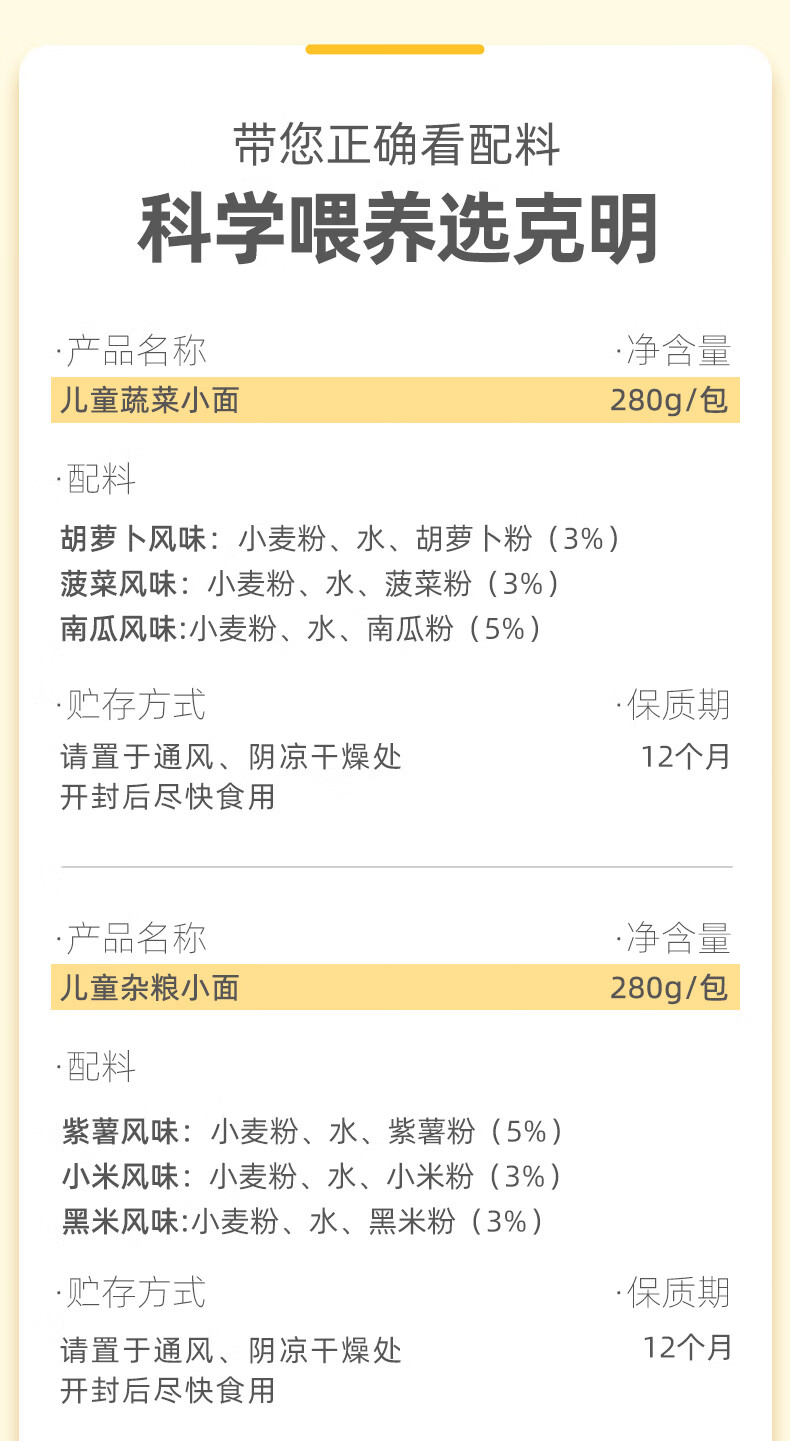
Task: Click 280g/包 beside 儿童蔬菜小面
Action: (x=668, y=401)
